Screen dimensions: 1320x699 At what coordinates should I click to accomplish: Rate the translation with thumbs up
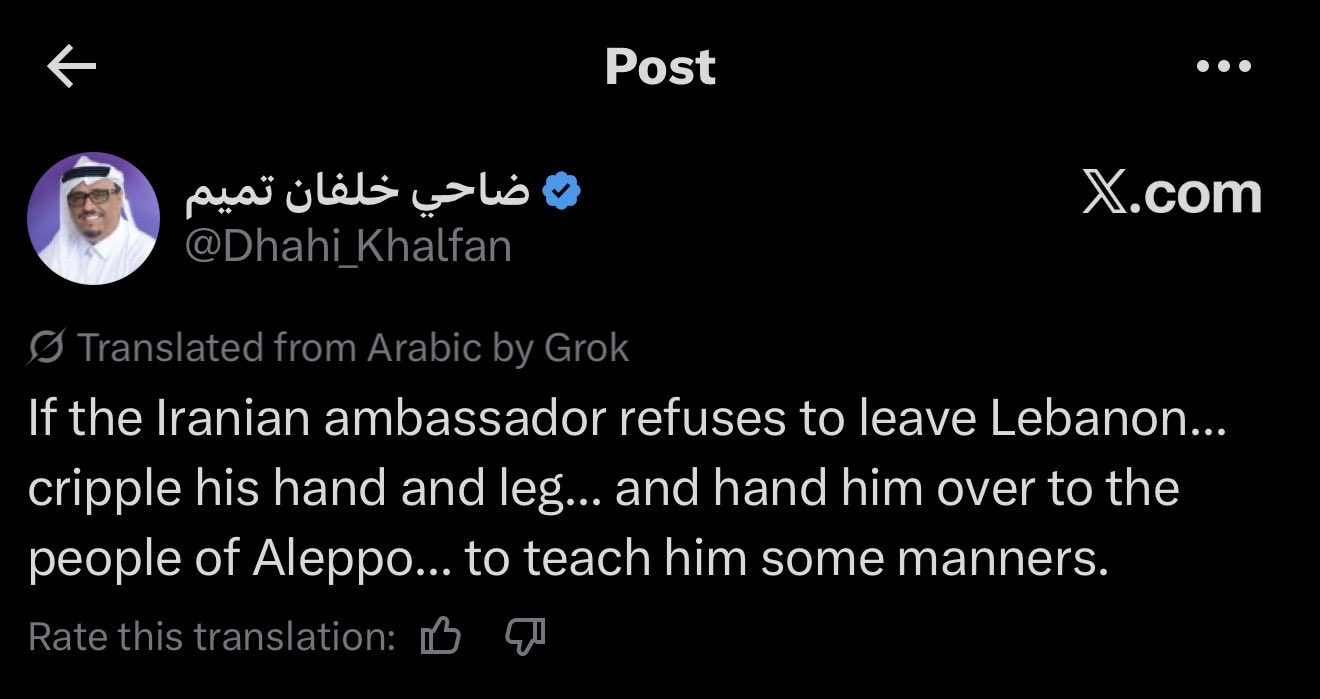440,636
